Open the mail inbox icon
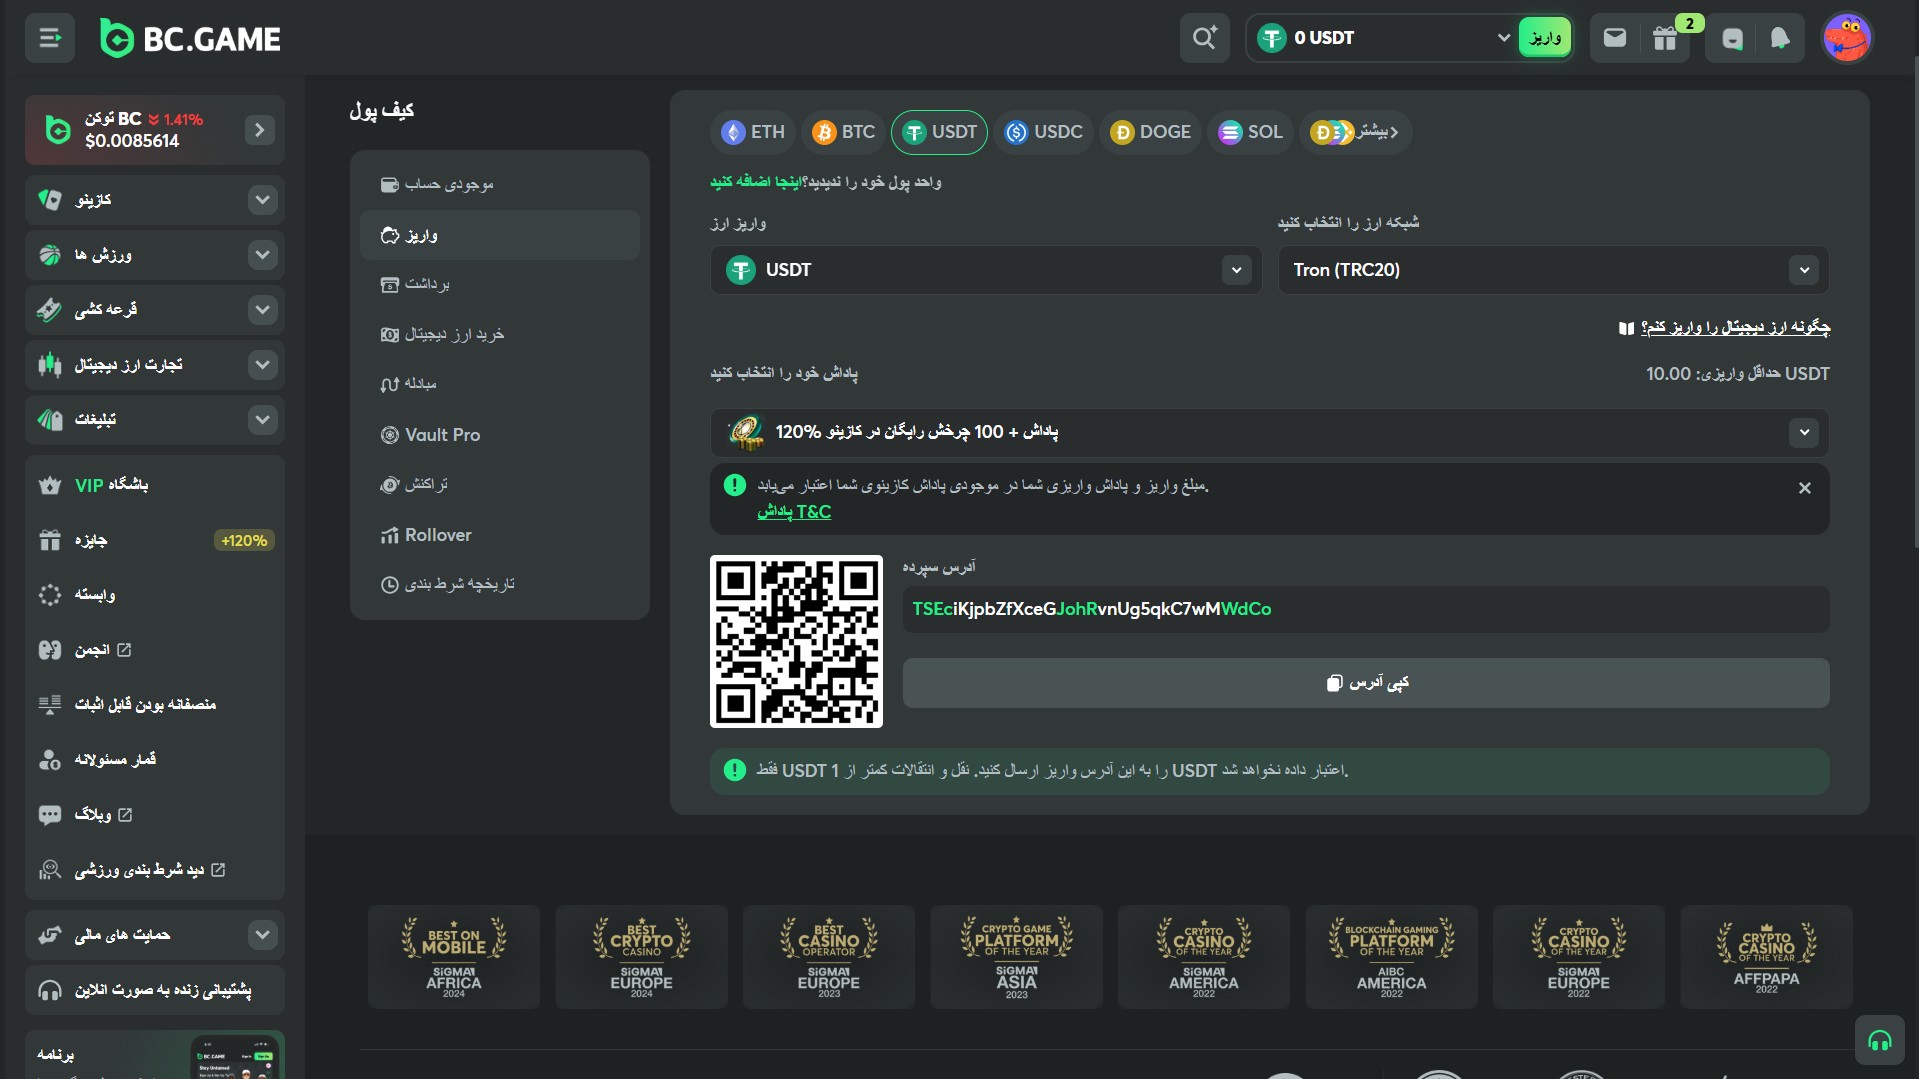 [1614, 38]
